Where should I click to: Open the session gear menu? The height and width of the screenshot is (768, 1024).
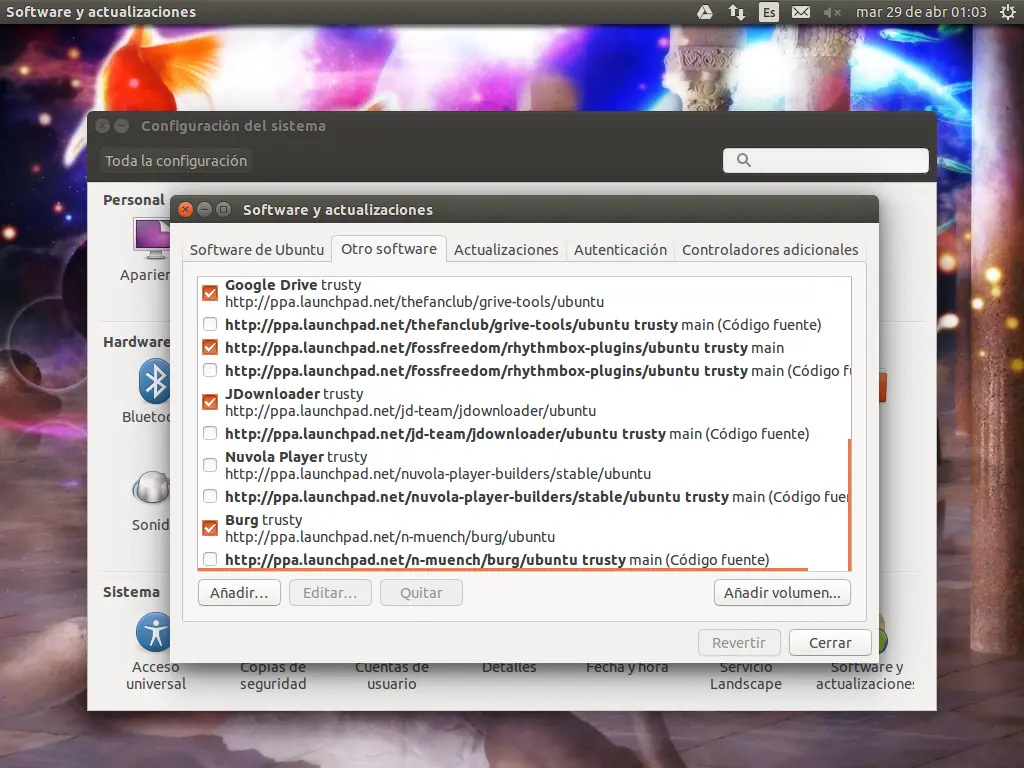pyautogui.click(x=1008, y=12)
